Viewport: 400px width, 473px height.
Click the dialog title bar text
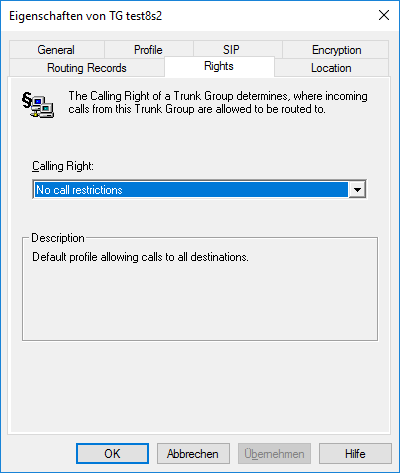[85, 16]
